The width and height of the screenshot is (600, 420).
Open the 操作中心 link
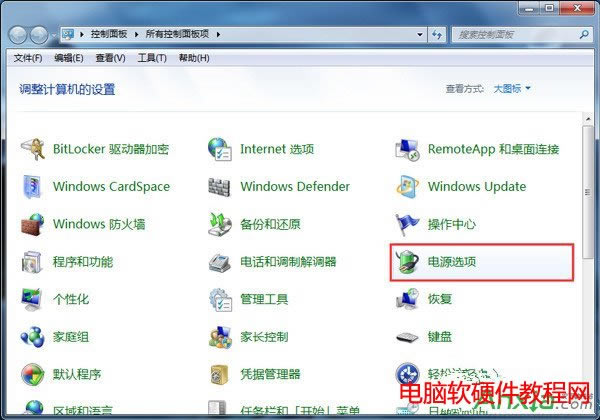(452, 224)
